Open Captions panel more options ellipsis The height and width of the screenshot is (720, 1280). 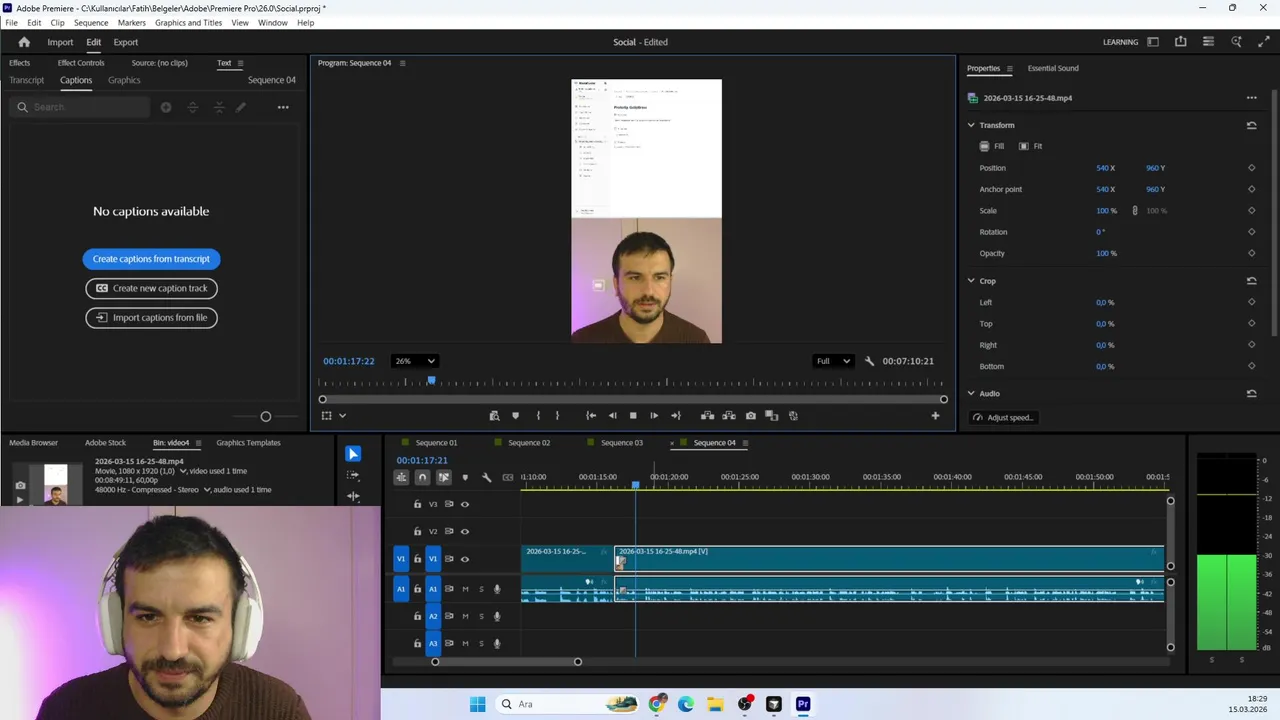coord(283,107)
